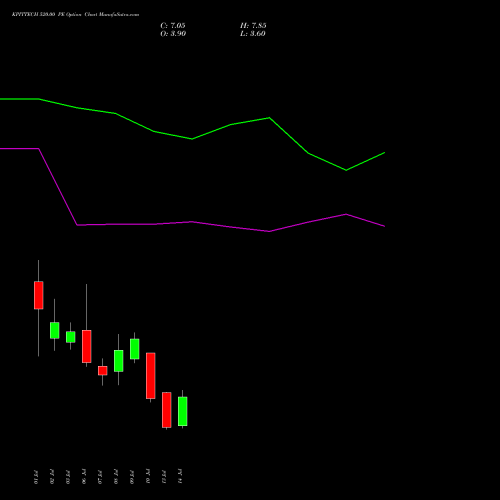500x500 pixels.
Task: Click the opening price value O: 3.90
Action: point(173,34)
